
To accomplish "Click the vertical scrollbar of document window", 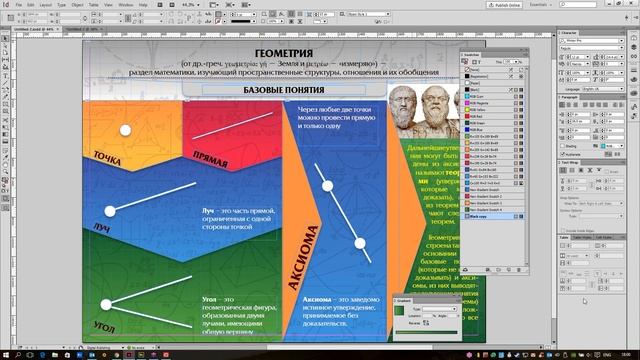I will (x=553, y=188).
